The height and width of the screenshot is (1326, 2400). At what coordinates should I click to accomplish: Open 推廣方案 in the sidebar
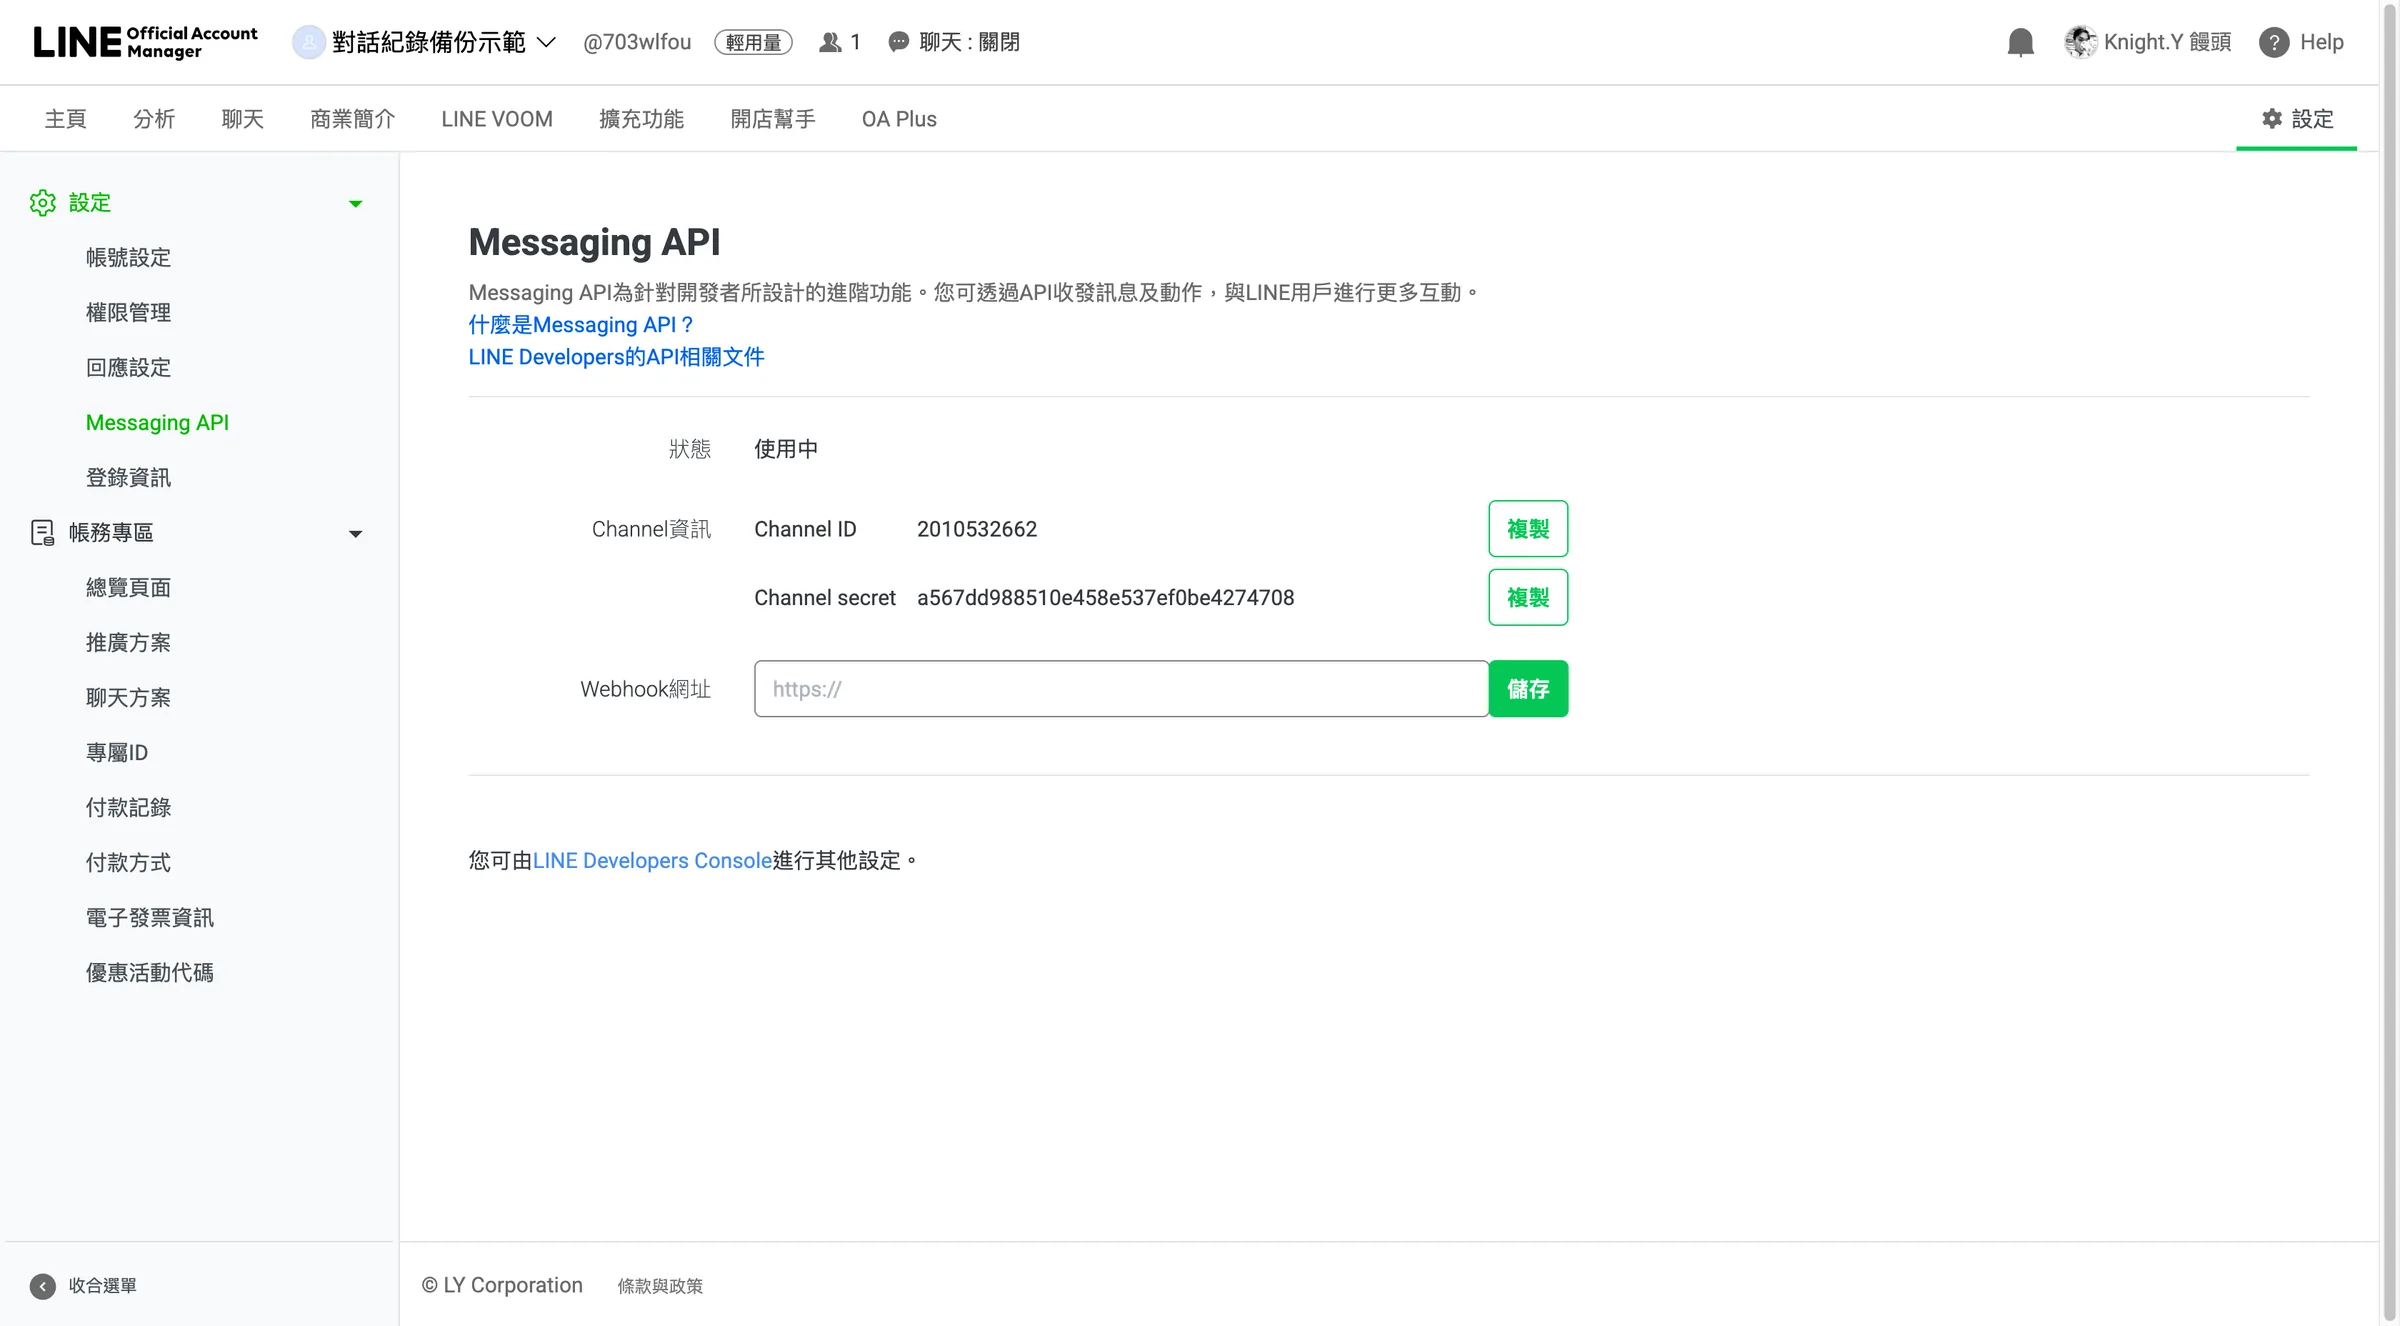pyautogui.click(x=128, y=643)
